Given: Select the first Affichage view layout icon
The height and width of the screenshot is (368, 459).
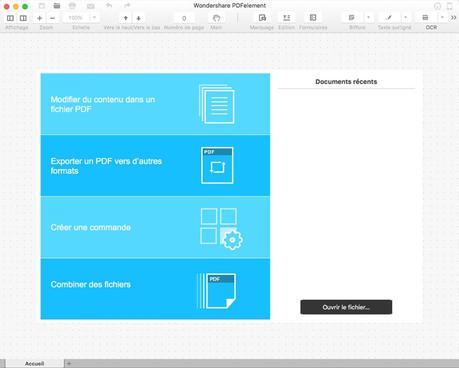Looking at the screenshot, I should pyautogui.click(x=10, y=18).
